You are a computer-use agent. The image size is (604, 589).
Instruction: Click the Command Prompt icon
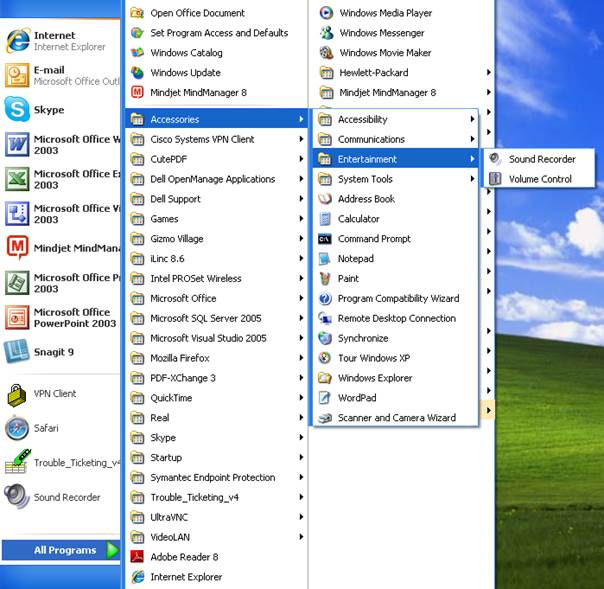coord(325,239)
